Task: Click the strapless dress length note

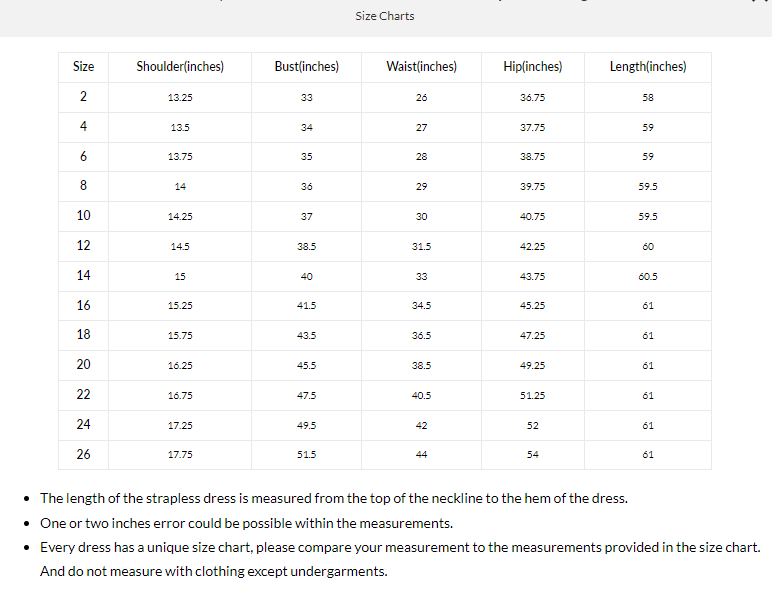Action: tap(334, 498)
